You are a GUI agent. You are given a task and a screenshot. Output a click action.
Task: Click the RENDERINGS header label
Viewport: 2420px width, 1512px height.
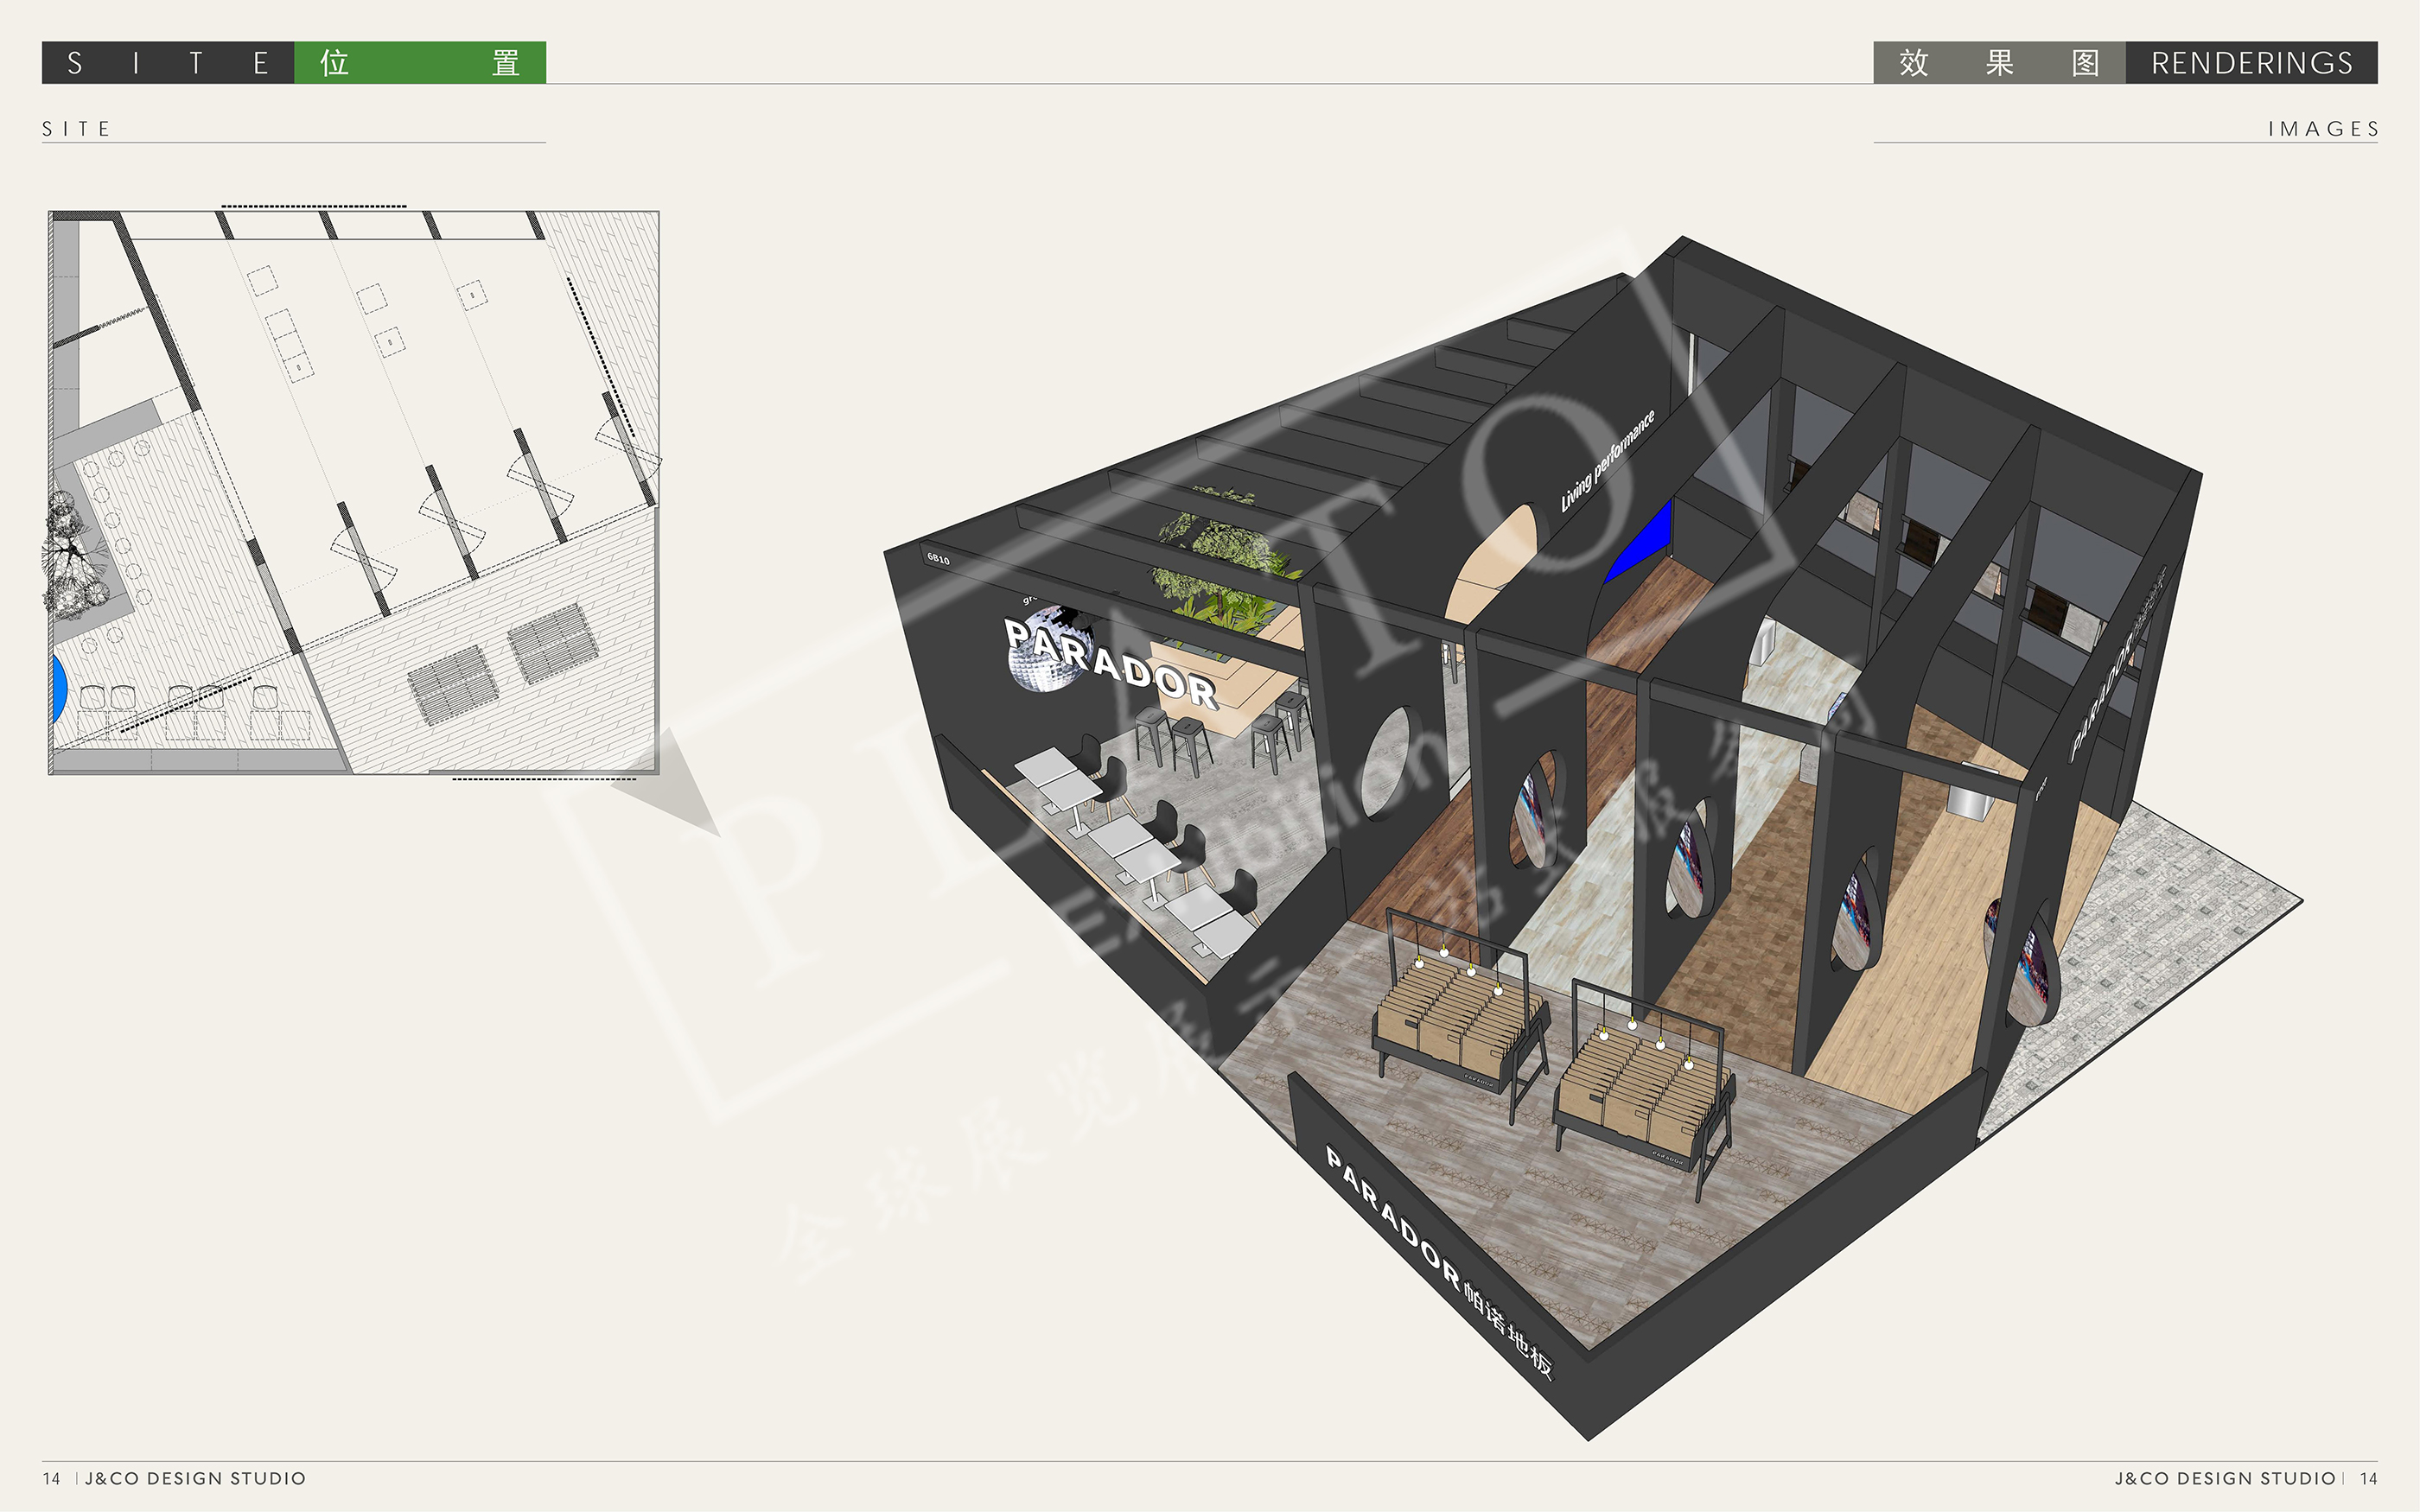pyautogui.click(x=2252, y=63)
